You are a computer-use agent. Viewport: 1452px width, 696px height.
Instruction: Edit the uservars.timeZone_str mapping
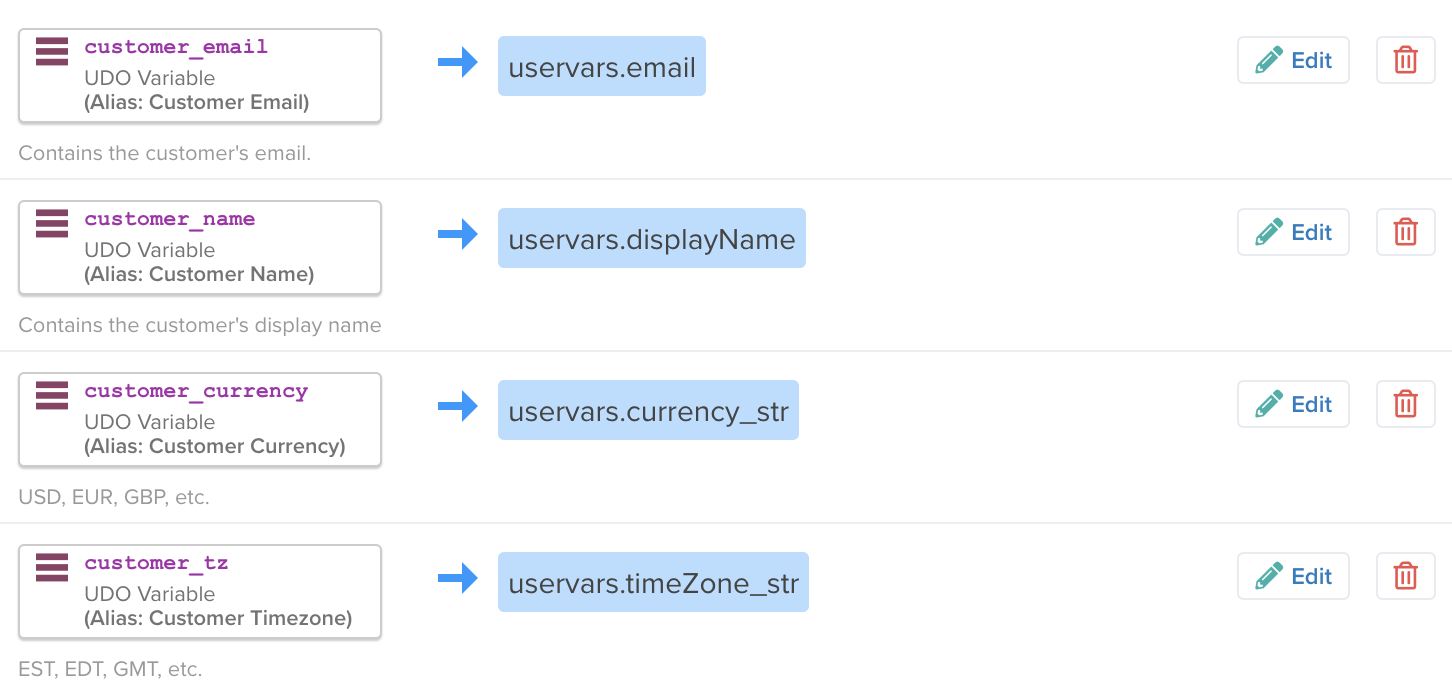1293,576
